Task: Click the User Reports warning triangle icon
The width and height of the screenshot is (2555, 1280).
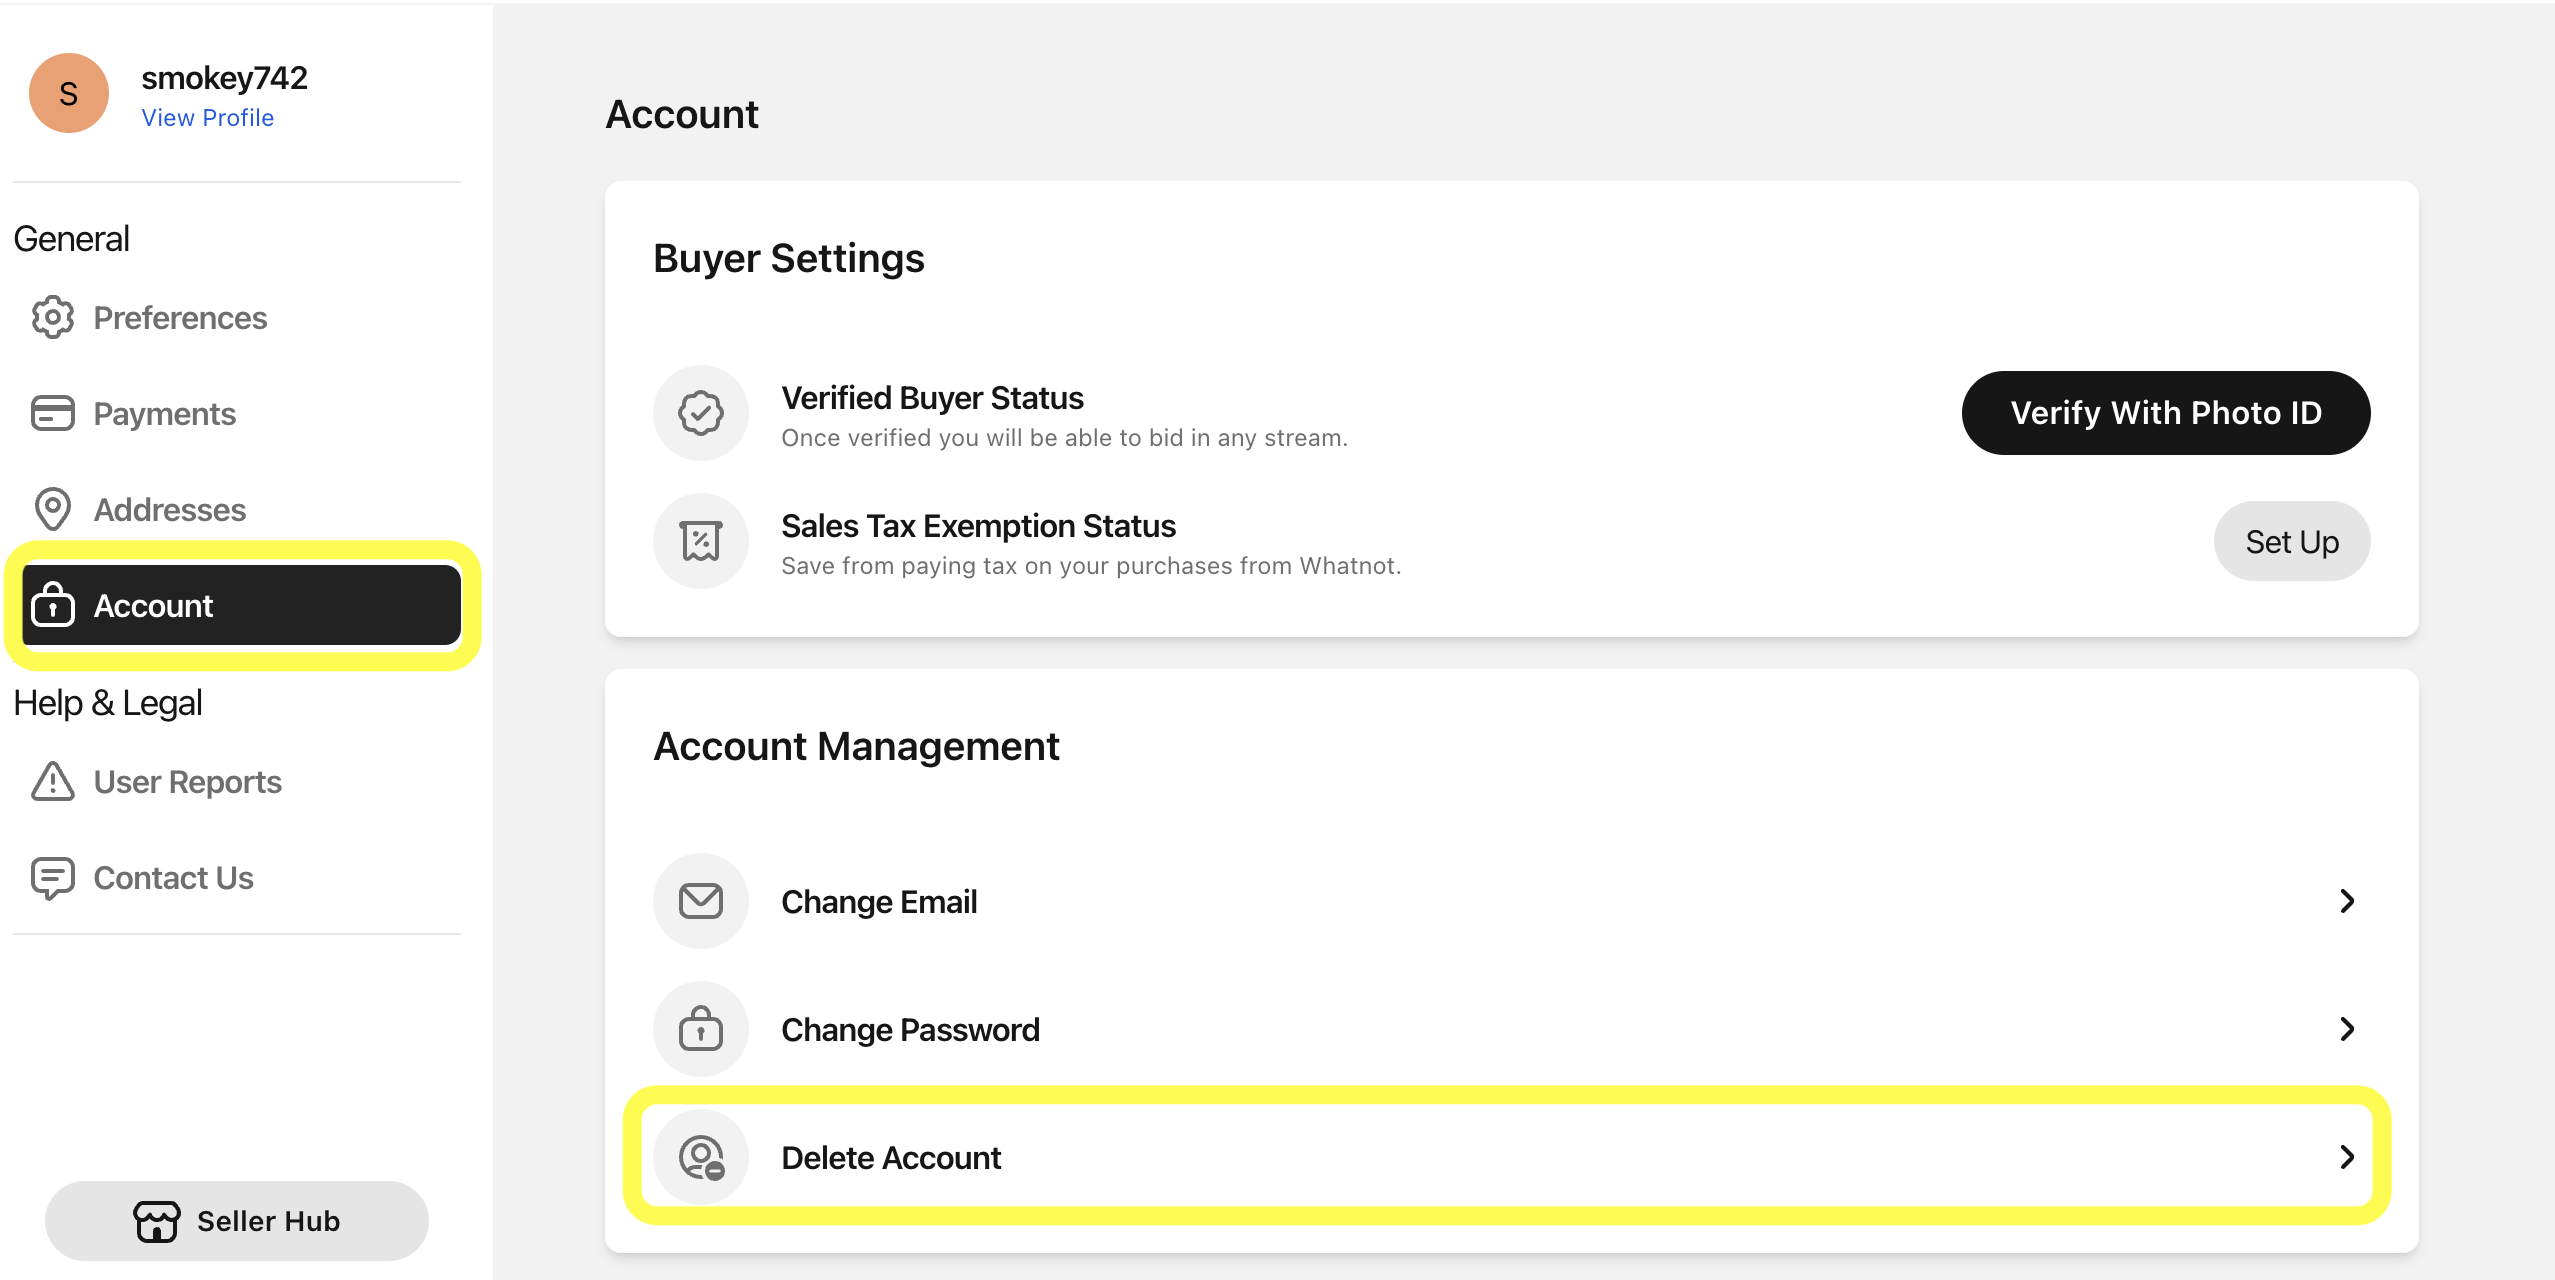Action: pyautogui.click(x=52, y=782)
